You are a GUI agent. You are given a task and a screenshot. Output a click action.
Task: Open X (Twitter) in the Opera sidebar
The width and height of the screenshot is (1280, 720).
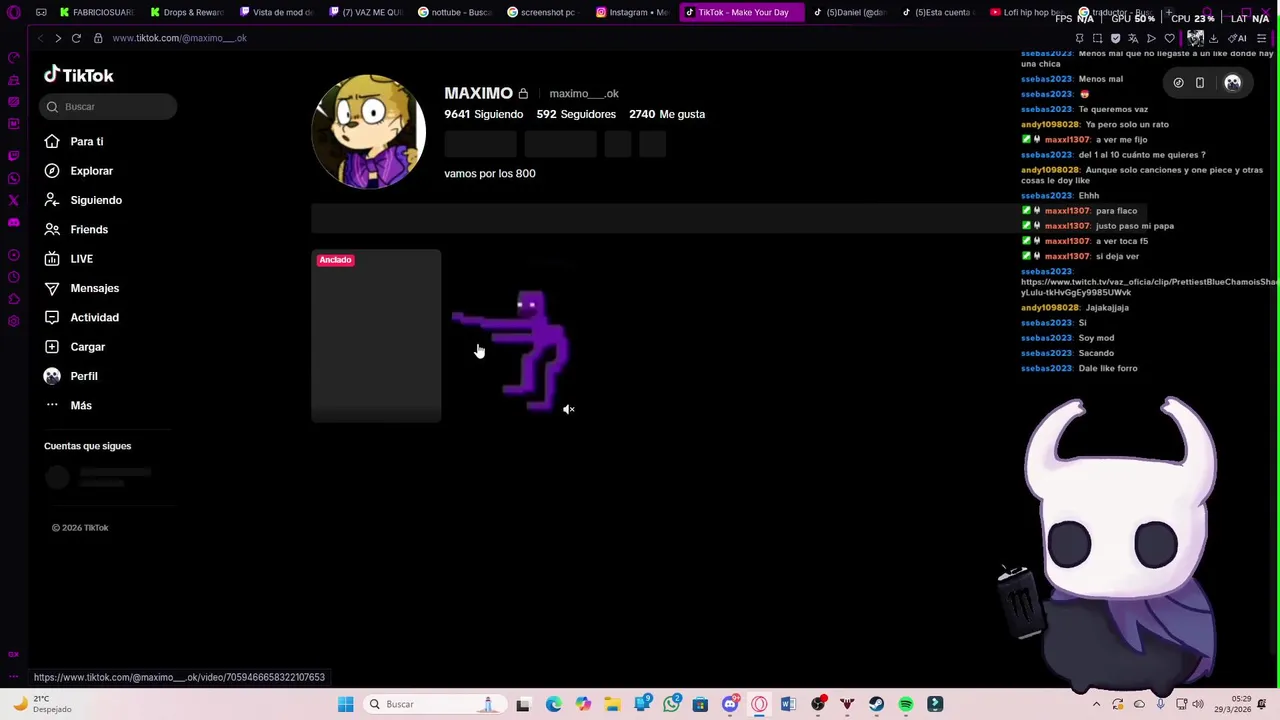tap(13, 201)
